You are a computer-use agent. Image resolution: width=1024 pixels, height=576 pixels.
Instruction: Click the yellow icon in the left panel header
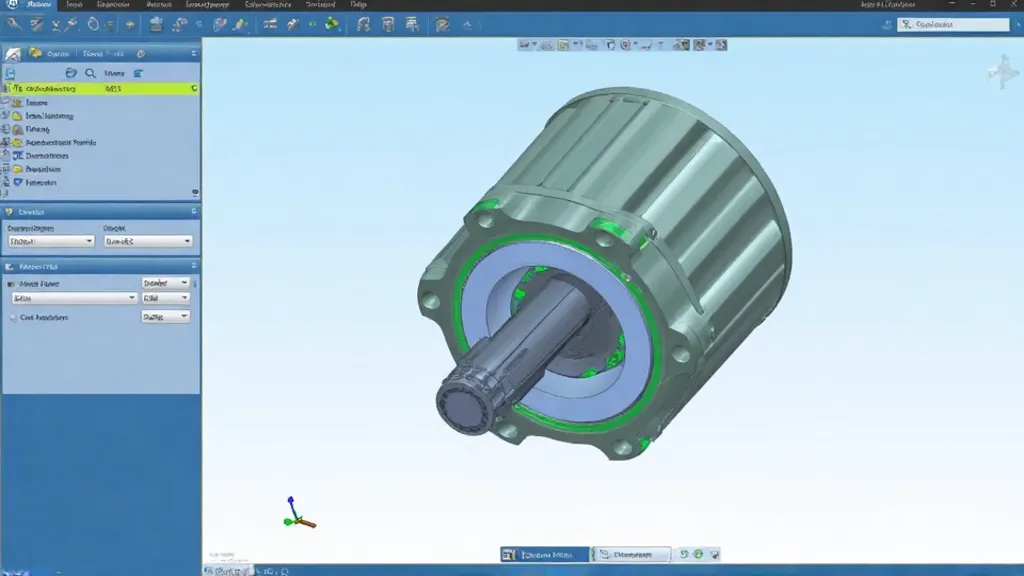pyautogui.click(x=35, y=53)
